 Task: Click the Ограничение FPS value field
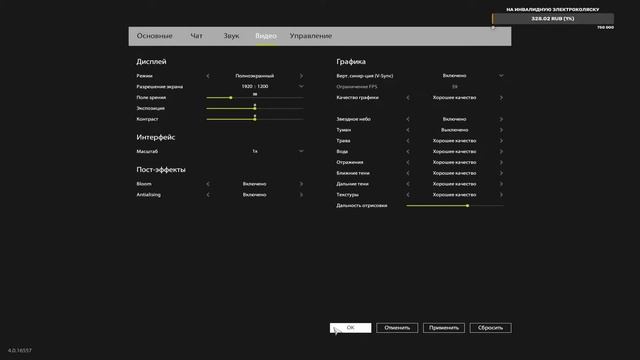pos(455,87)
